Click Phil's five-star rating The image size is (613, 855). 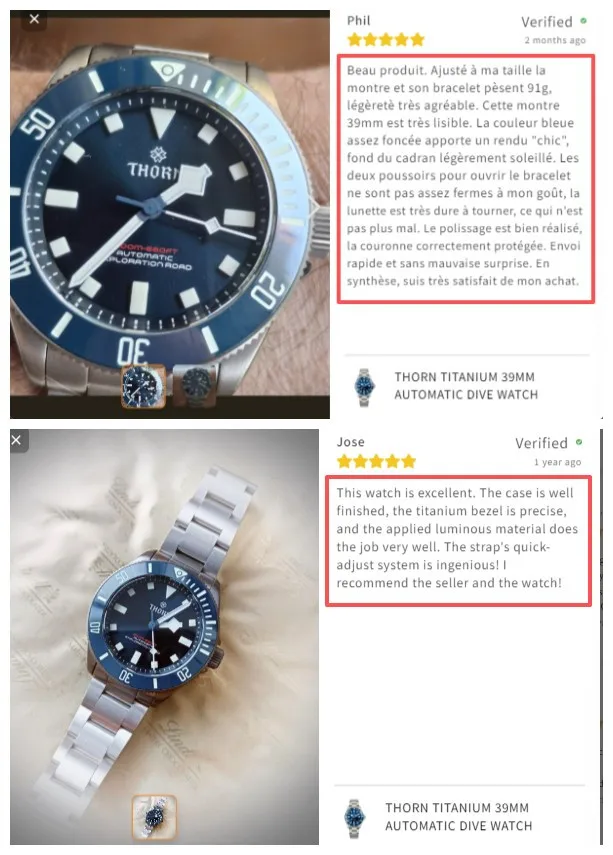386,39
